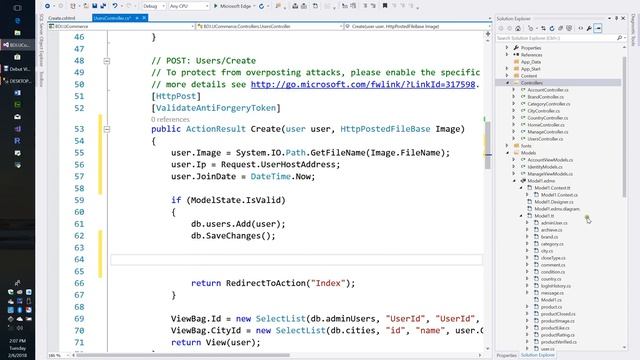640x360 pixels.
Task: Open the class navigation dropdown UsersController
Action: [270, 26]
